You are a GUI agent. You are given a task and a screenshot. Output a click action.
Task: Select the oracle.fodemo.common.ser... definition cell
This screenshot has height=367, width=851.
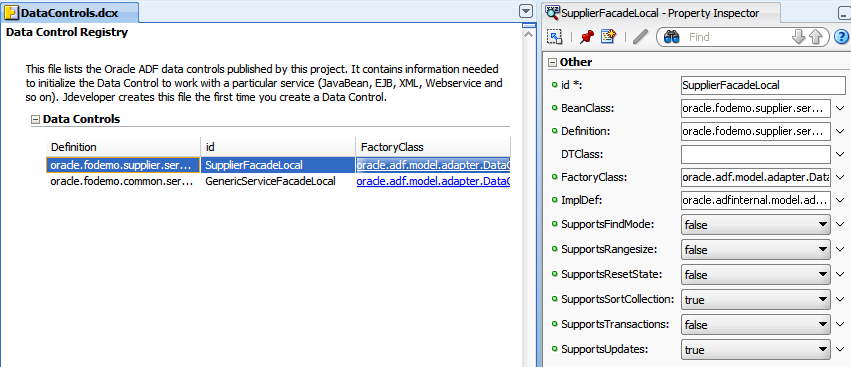point(123,181)
